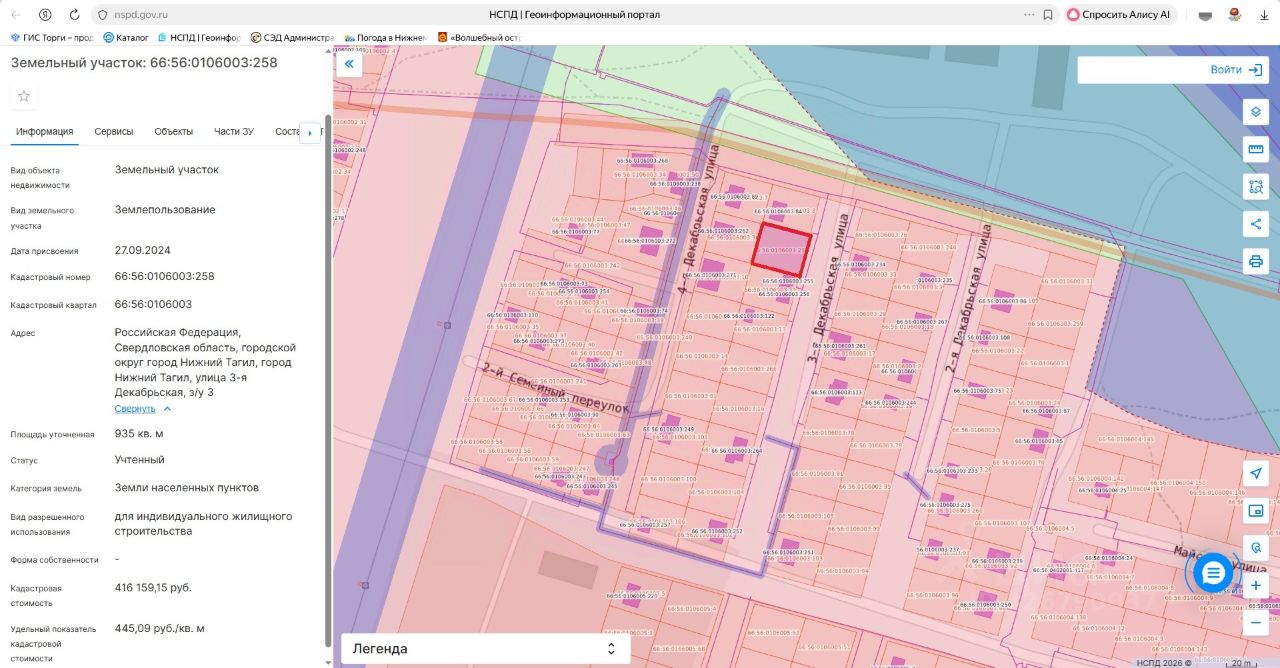The image size is (1280, 668).
Task: Collapse the left information panel
Action: coord(349,64)
